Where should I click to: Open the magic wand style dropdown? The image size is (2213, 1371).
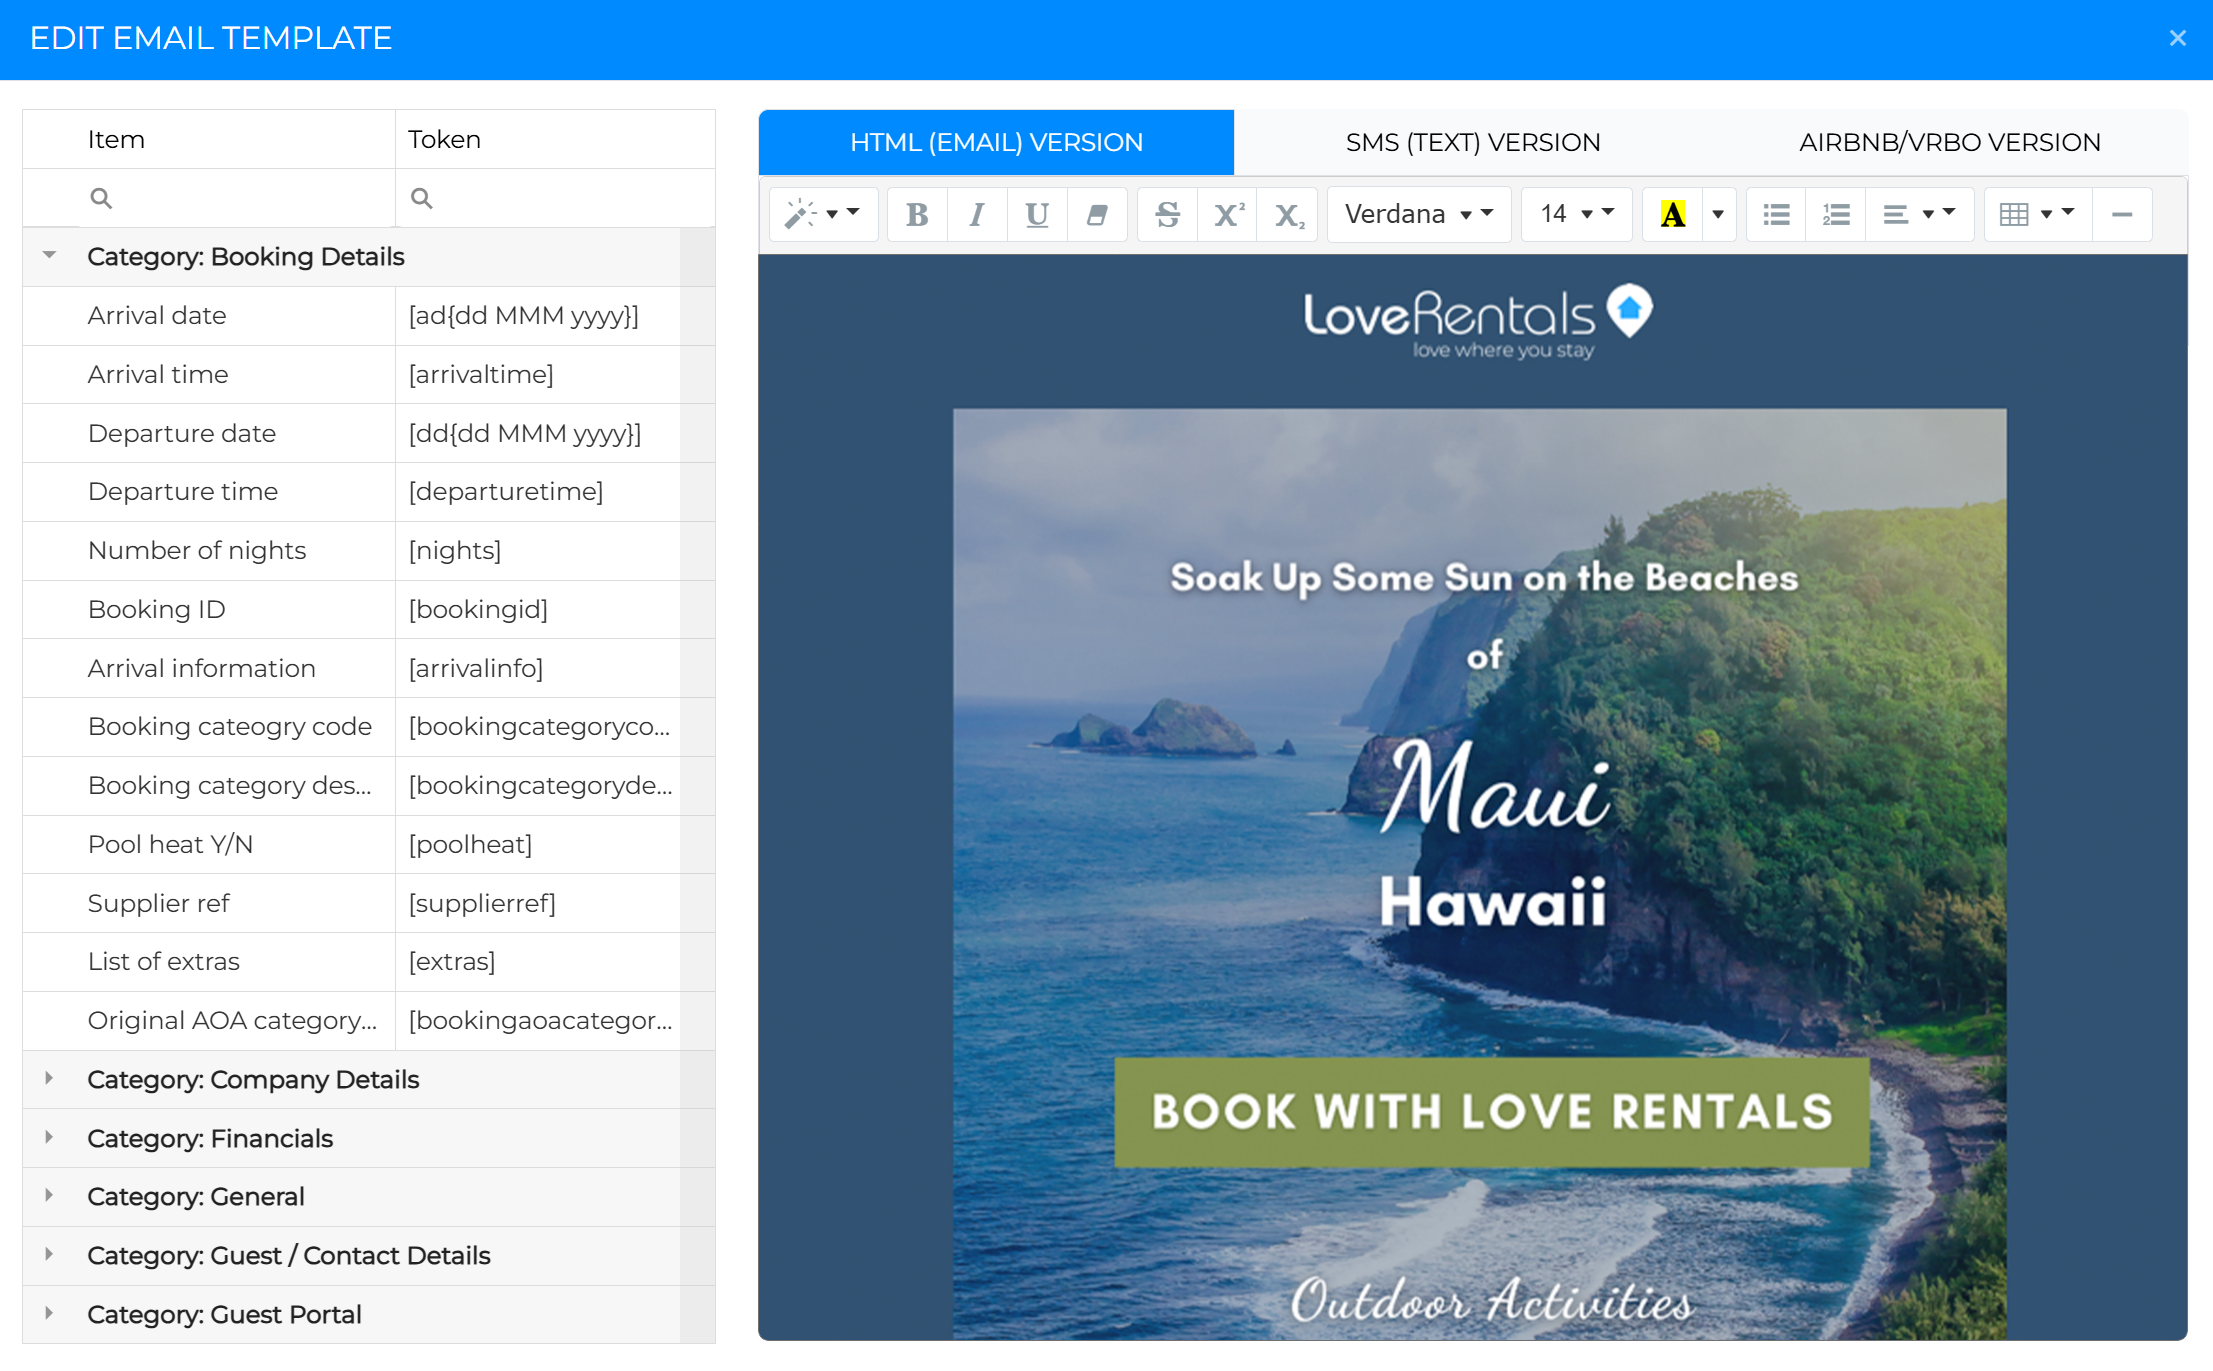point(822,214)
